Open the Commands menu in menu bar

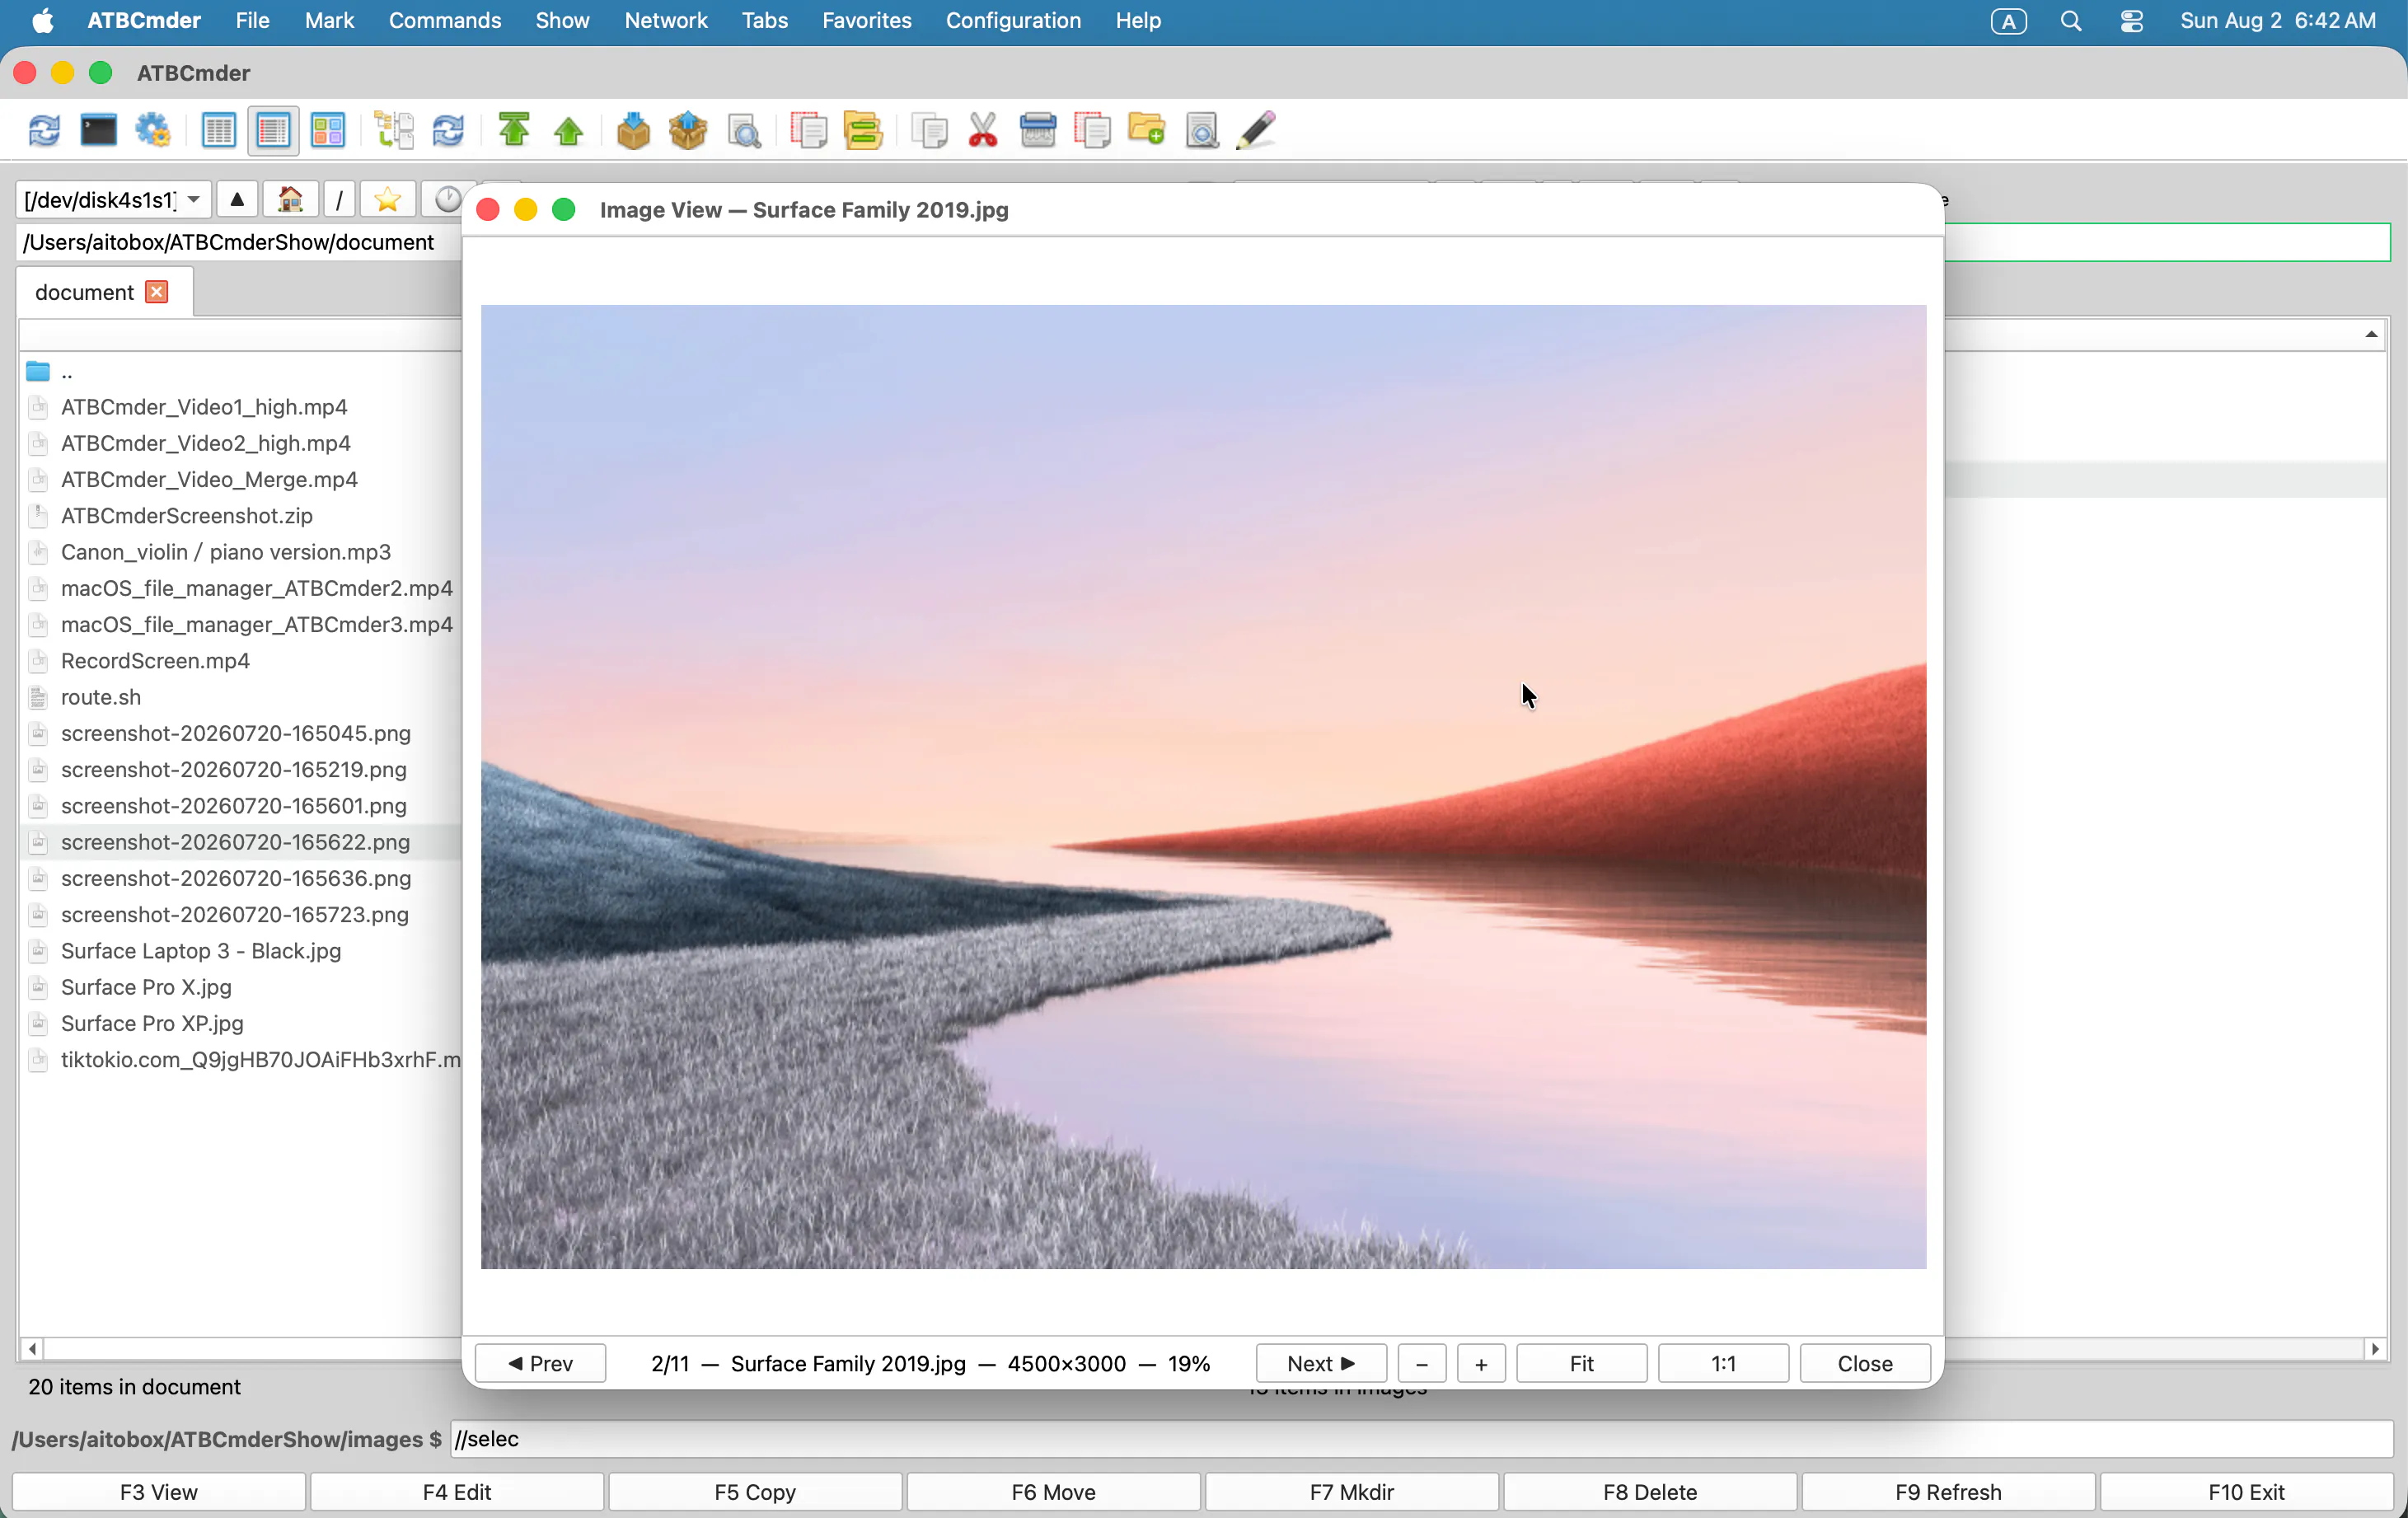[x=445, y=20]
